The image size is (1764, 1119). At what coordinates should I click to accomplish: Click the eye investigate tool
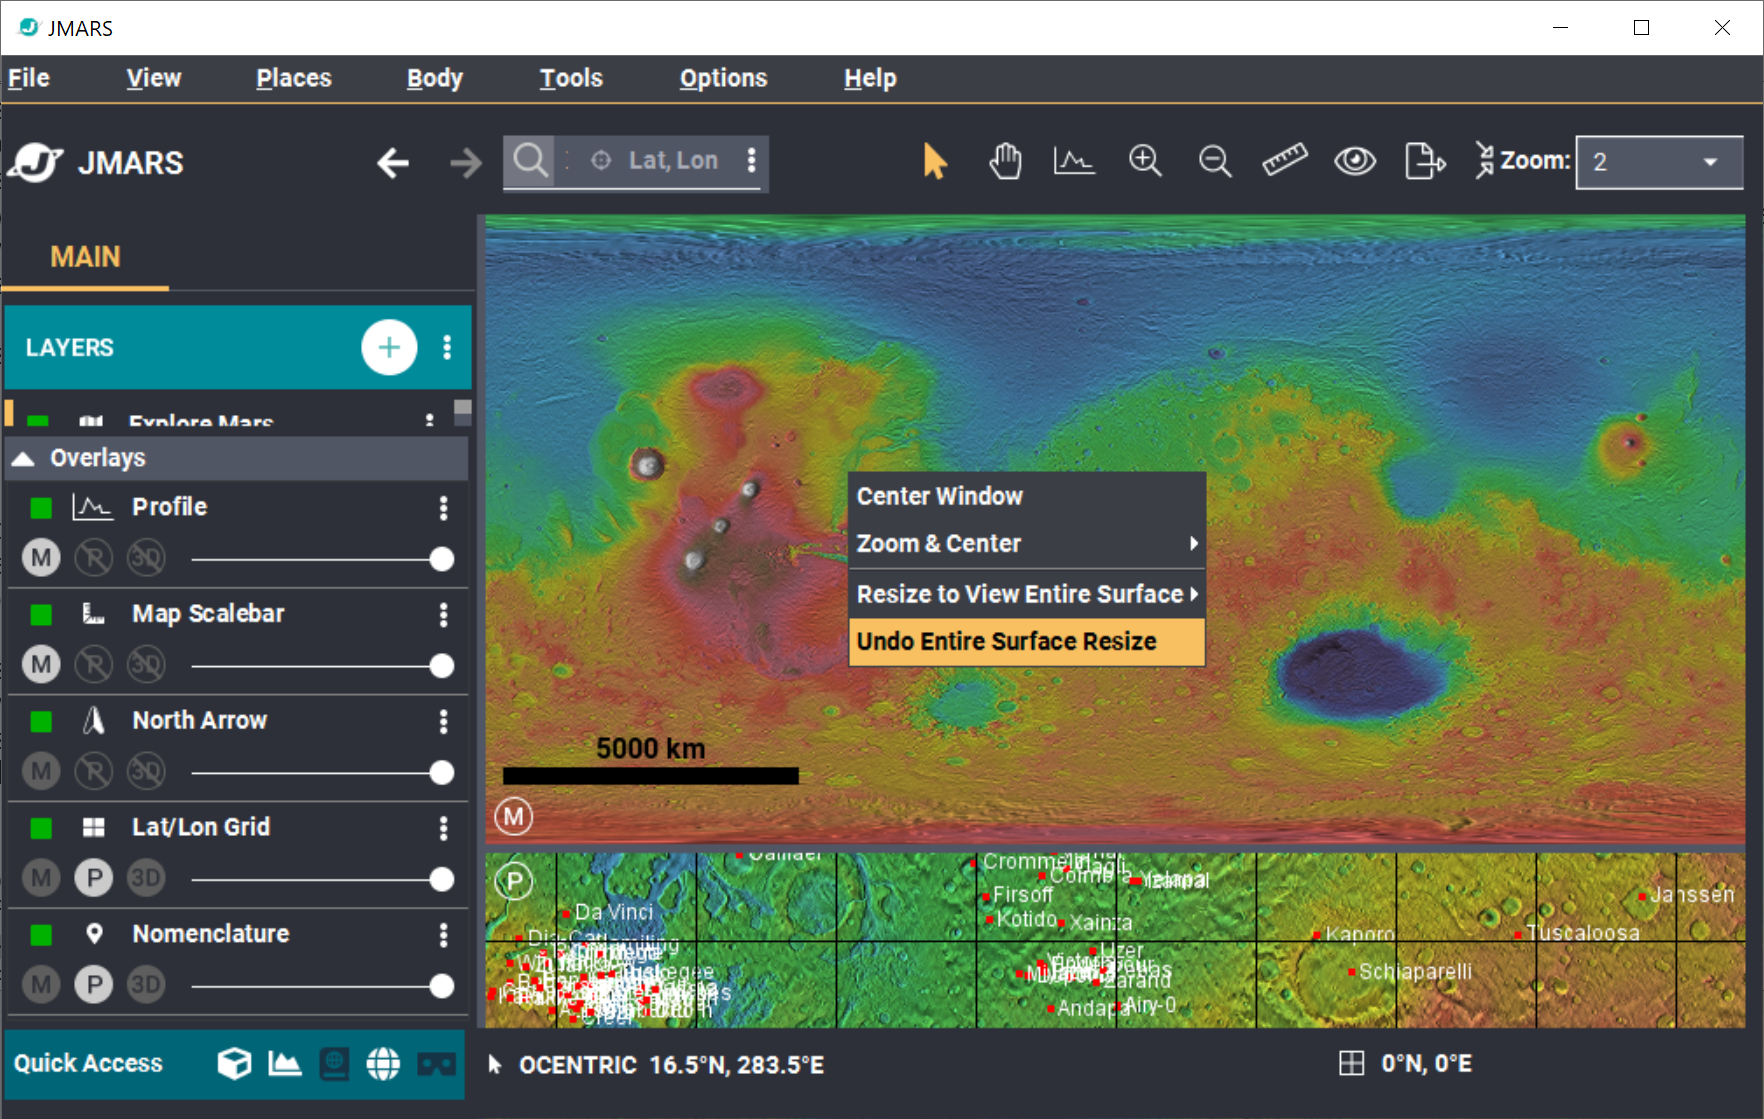1355,161
